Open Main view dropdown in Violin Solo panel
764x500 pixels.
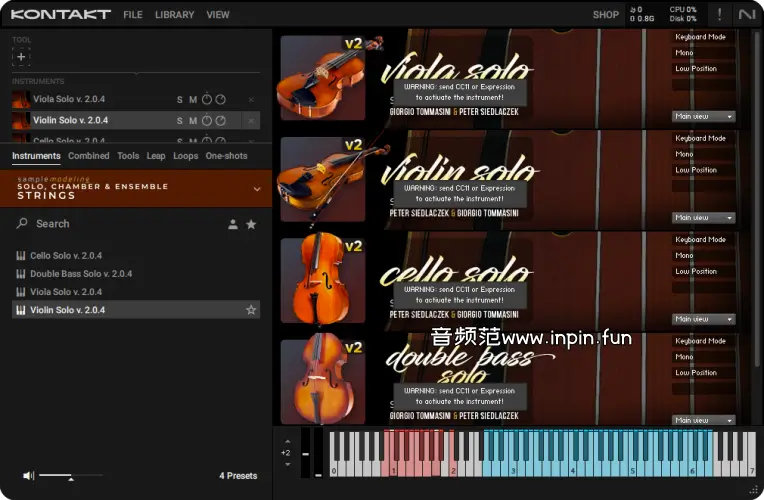click(x=704, y=218)
